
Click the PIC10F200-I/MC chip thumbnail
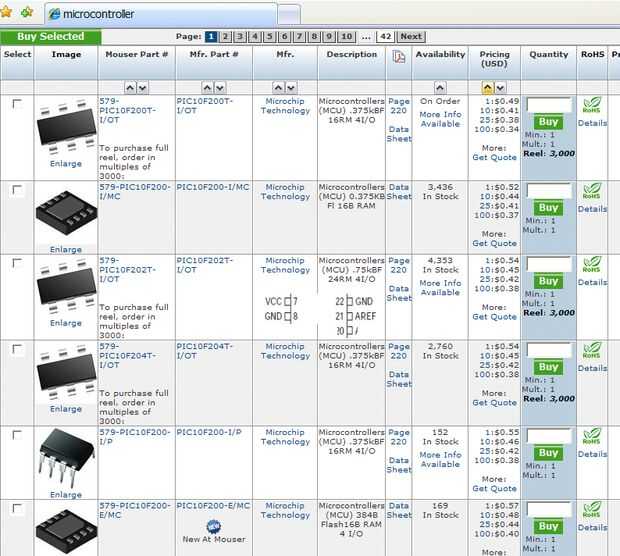[66, 214]
